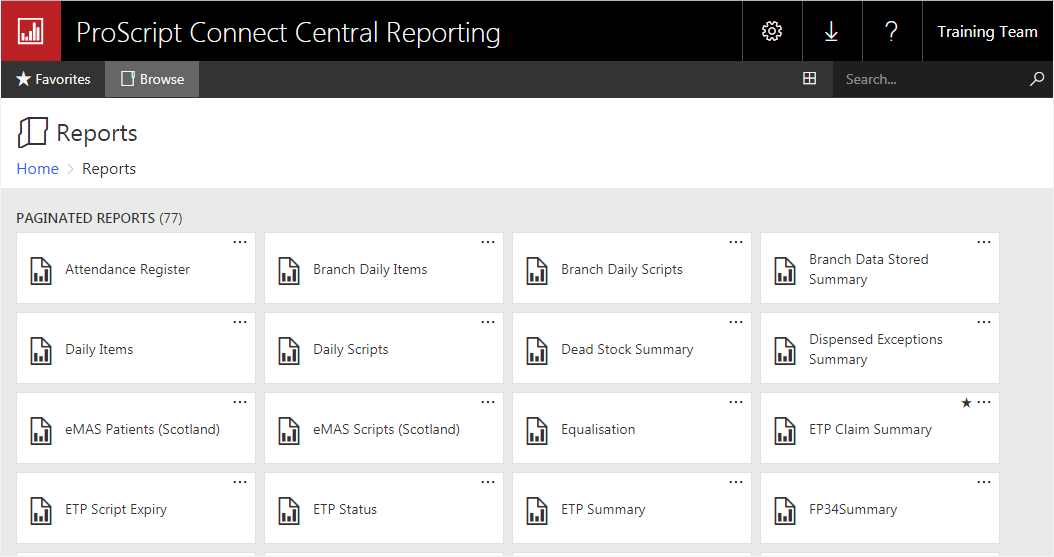Open Dispensed Exceptions Summary report
The image size is (1054, 557).
(x=880, y=348)
